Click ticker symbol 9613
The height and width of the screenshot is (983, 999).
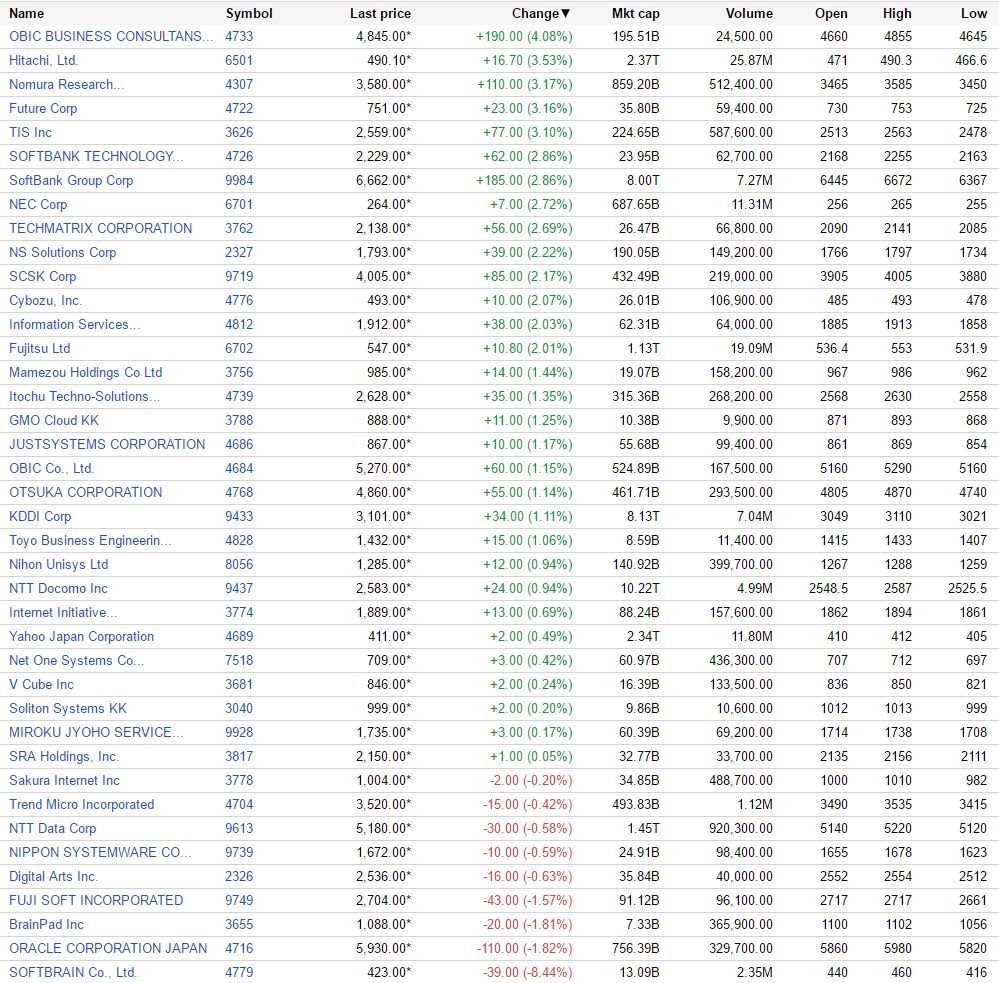[x=239, y=828]
